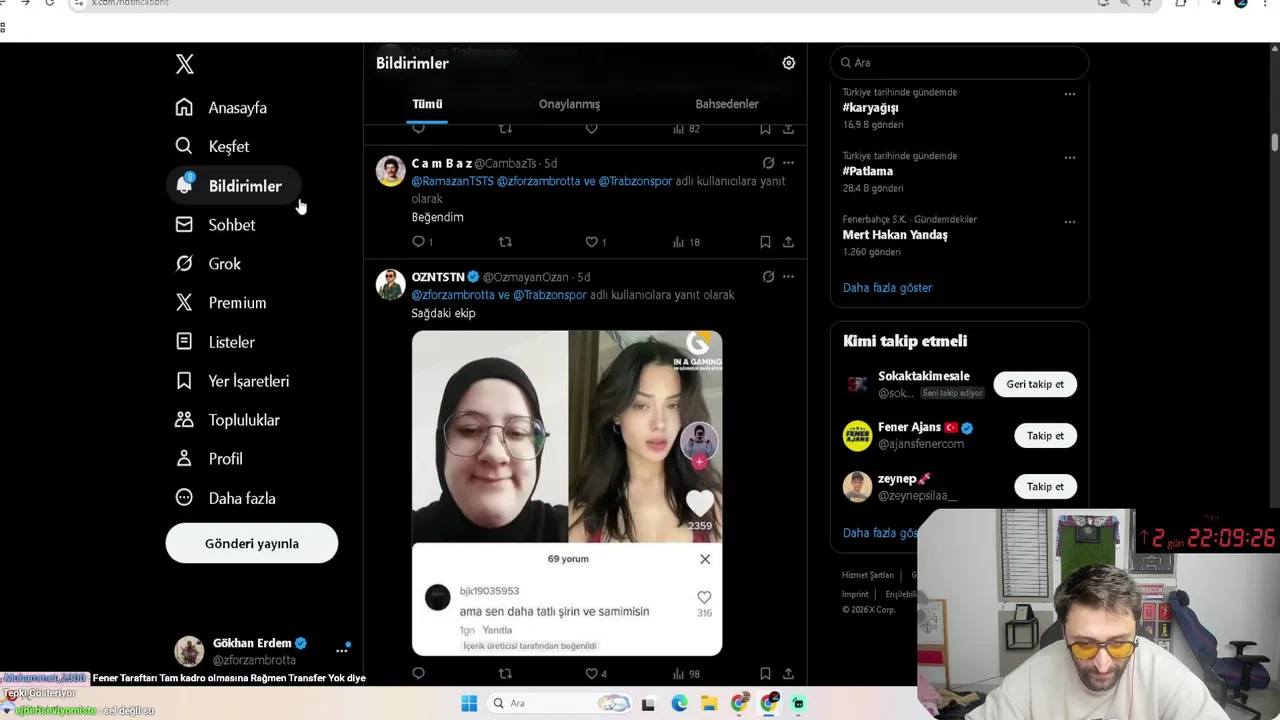
Task: Click @OzmayanOzan handle
Action: coord(525,277)
